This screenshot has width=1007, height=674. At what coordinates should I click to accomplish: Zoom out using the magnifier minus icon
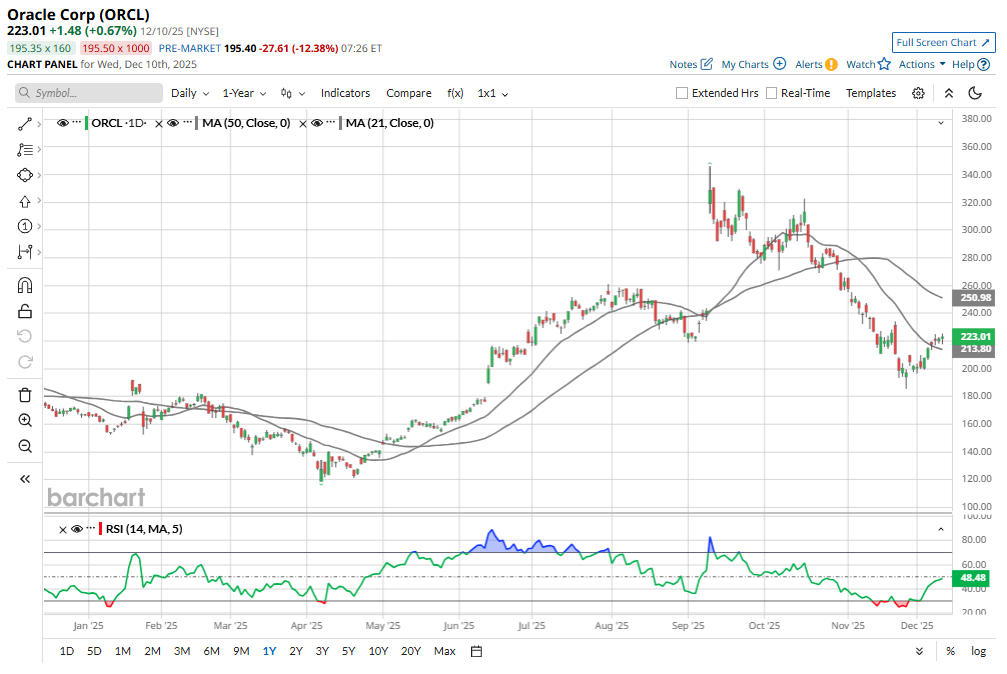[25, 446]
